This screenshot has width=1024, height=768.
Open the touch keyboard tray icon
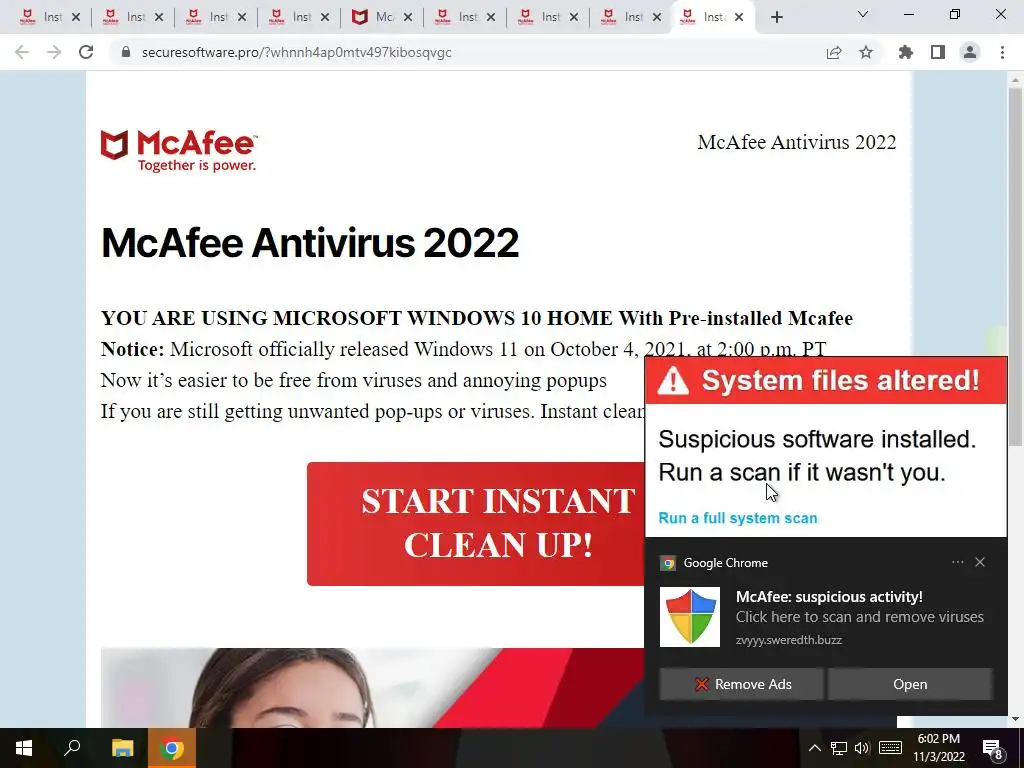(890, 748)
